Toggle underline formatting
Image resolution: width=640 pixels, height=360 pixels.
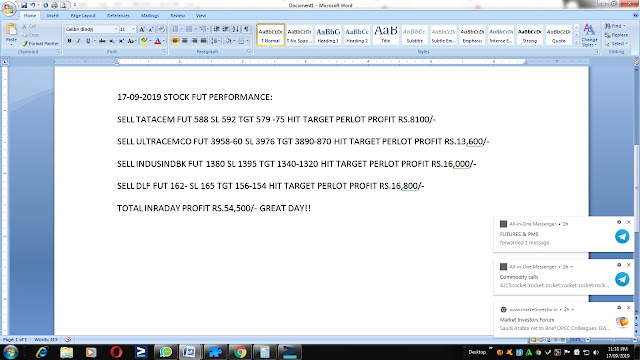pos(88,41)
